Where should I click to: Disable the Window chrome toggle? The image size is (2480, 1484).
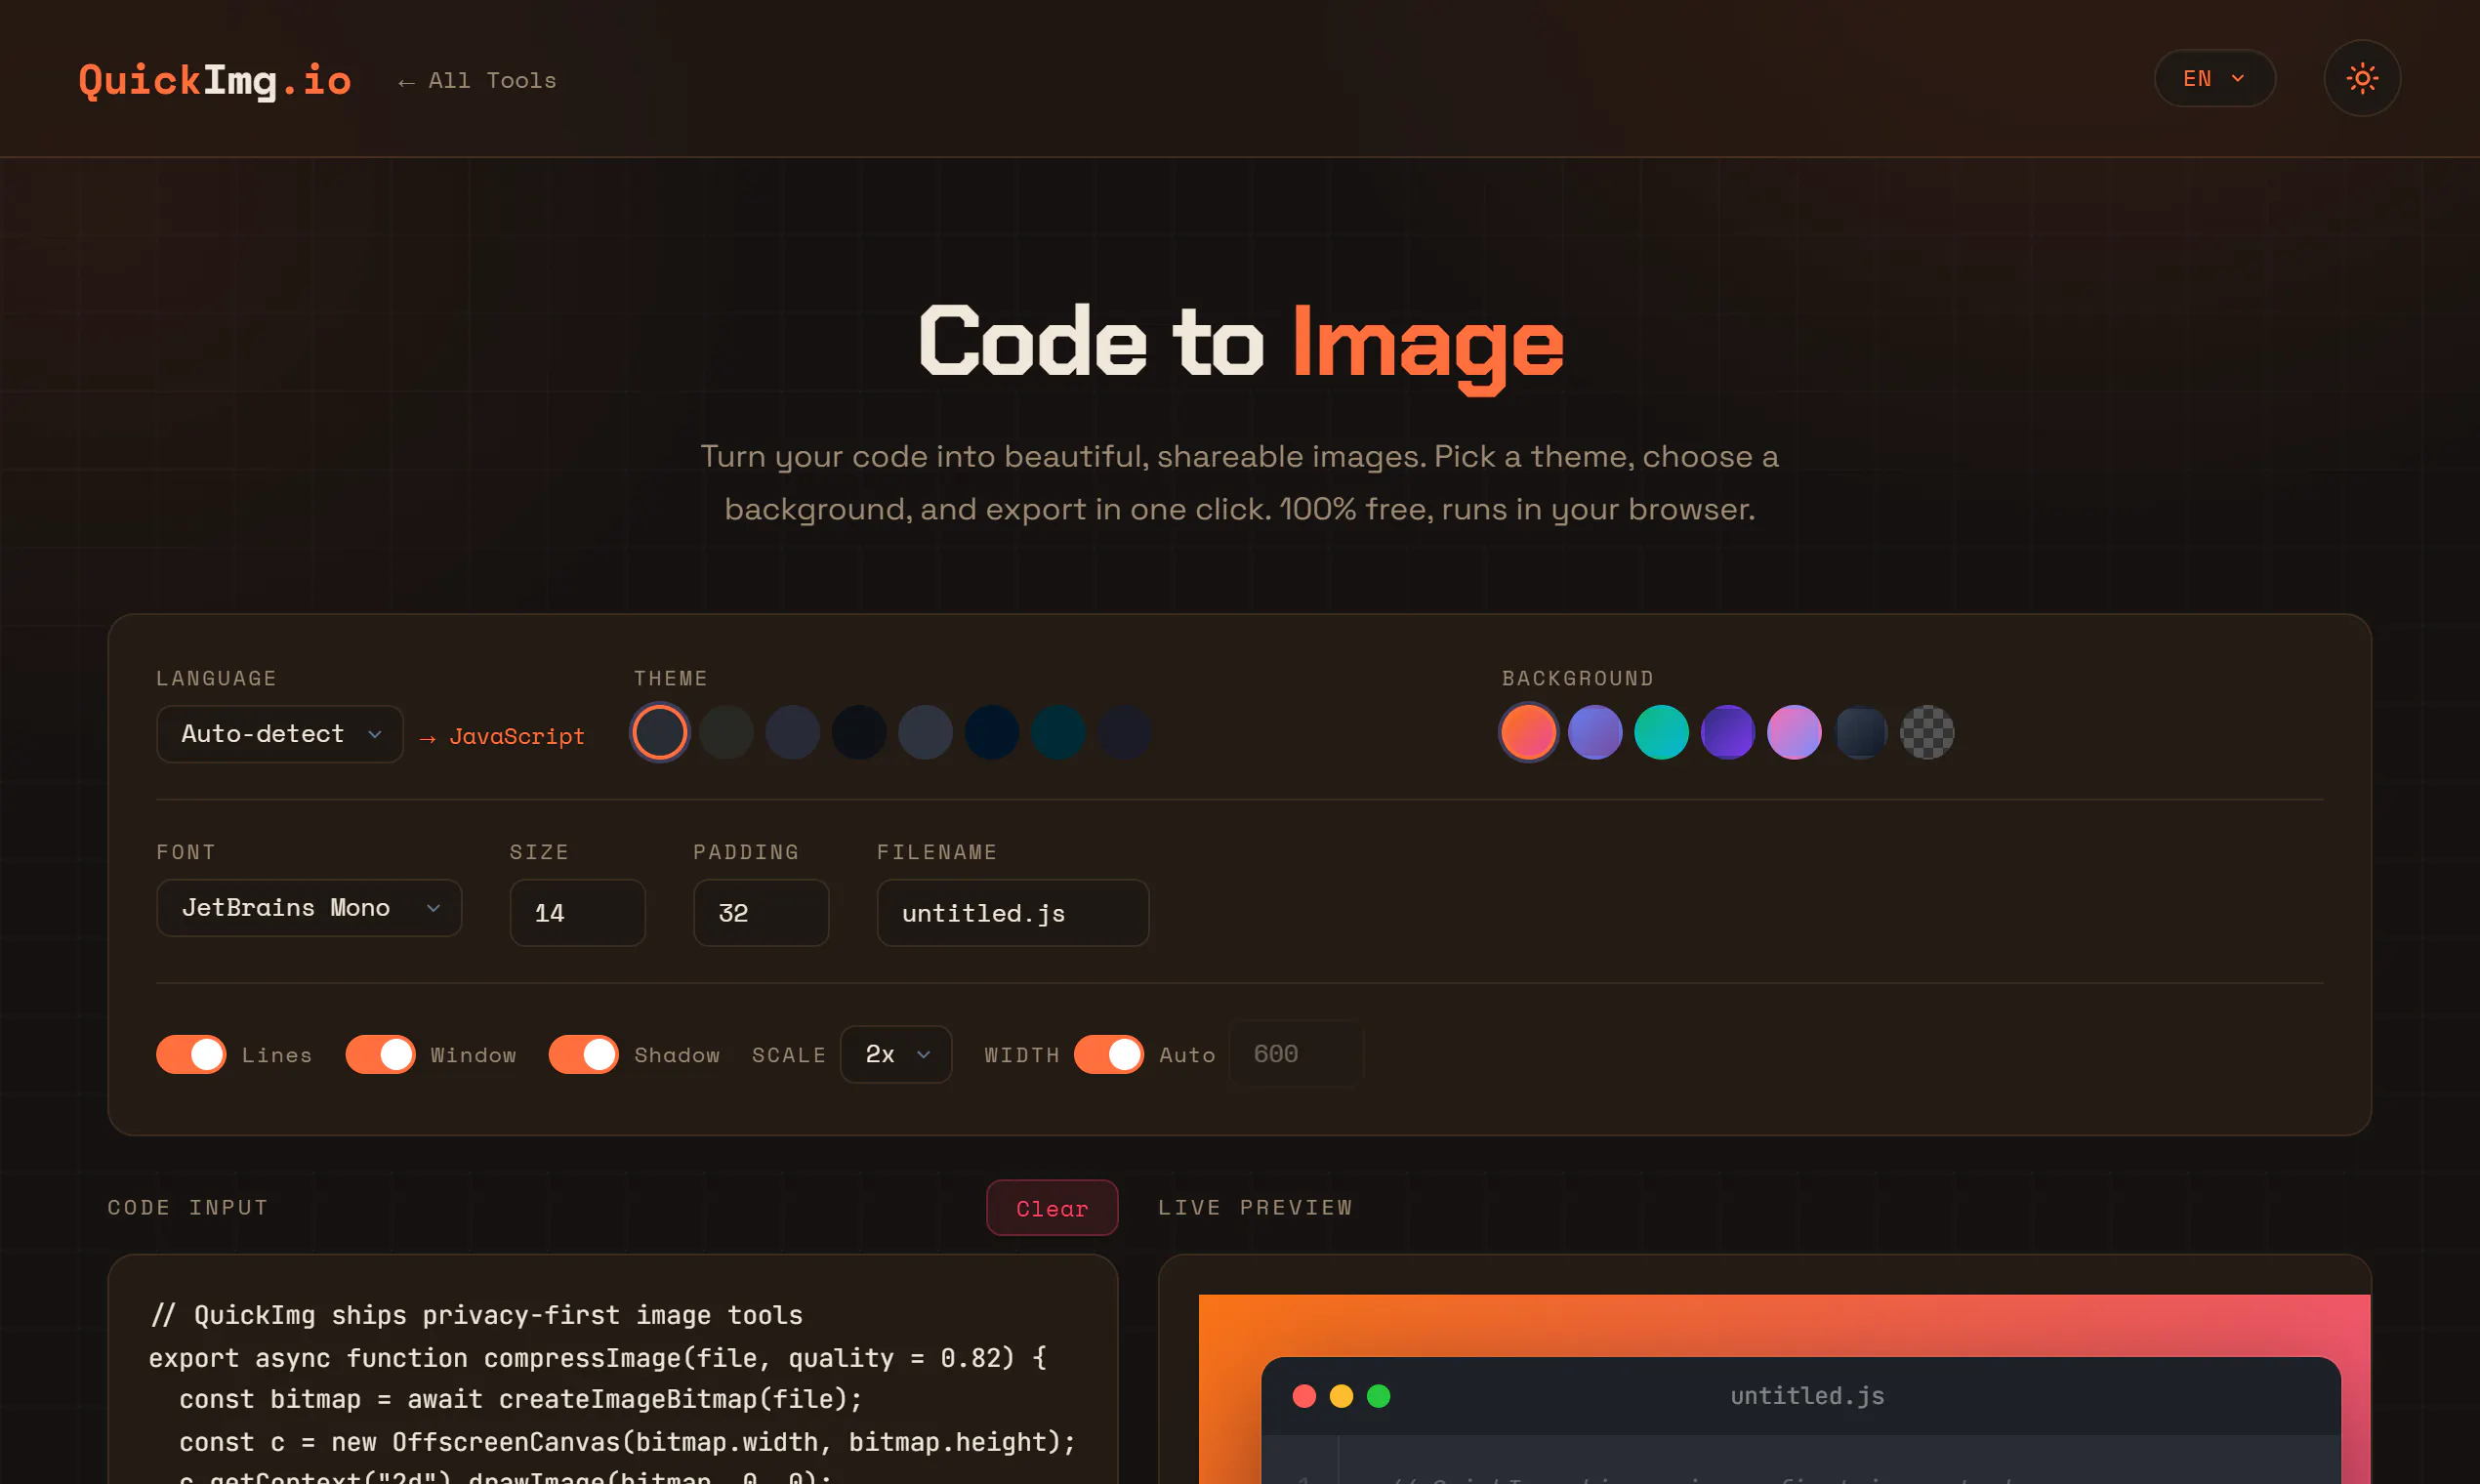click(x=380, y=1055)
